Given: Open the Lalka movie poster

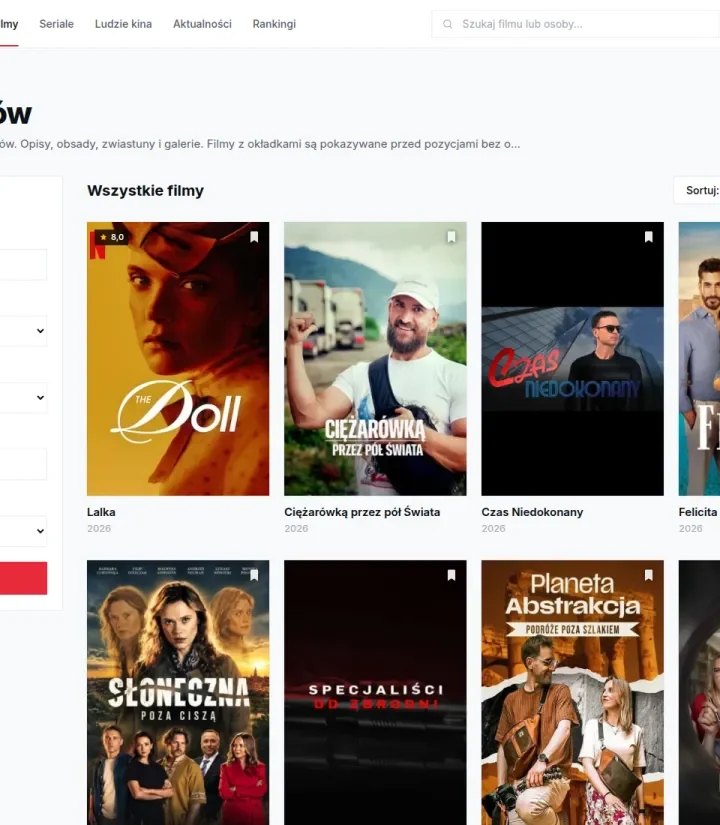Looking at the screenshot, I should pos(178,359).
